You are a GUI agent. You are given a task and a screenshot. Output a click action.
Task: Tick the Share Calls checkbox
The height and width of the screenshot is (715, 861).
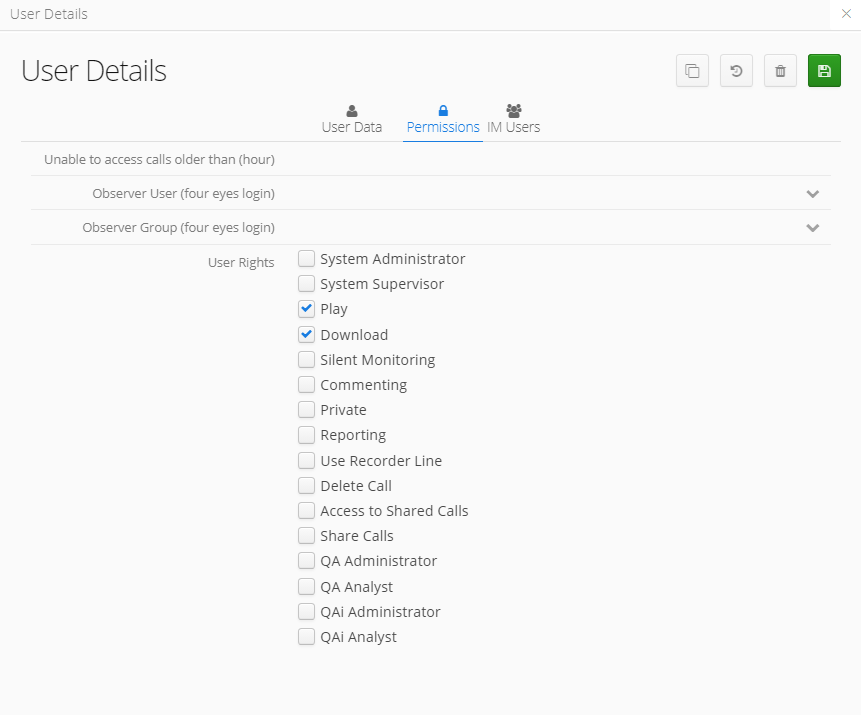tap(306, 535)
